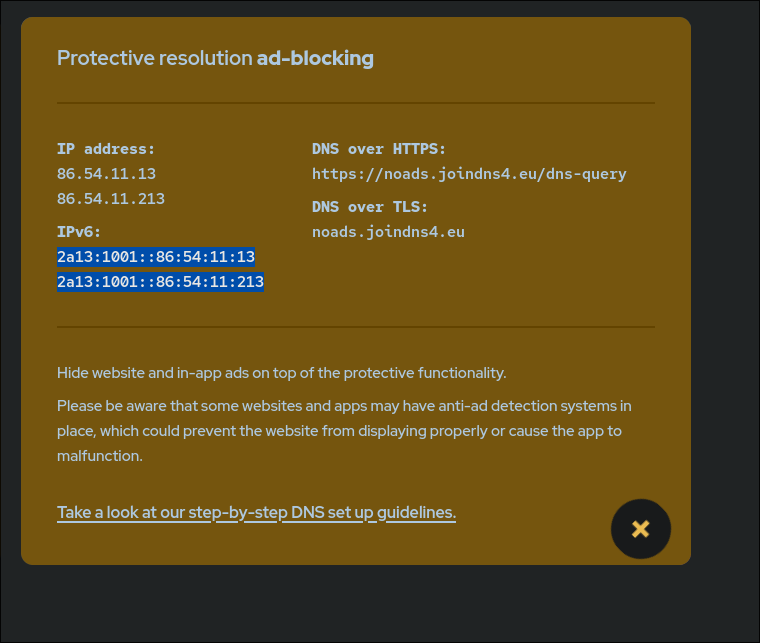Click the DNS over TLS hostname noads.joindns4.eu
The height and width of the screenshot is (643, 760).
click(x=388, y=232)
